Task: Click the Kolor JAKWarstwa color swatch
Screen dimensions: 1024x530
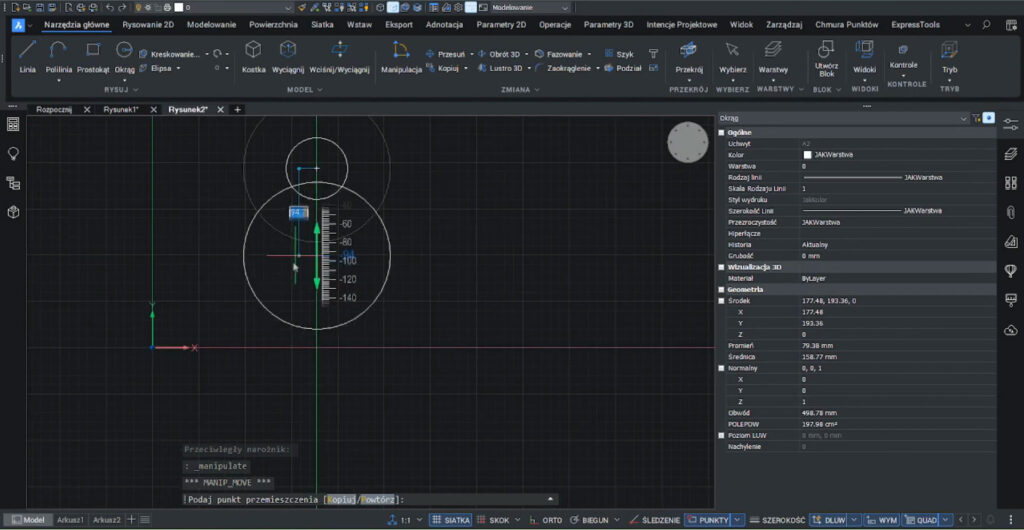Action: click(x=807, y=155)
